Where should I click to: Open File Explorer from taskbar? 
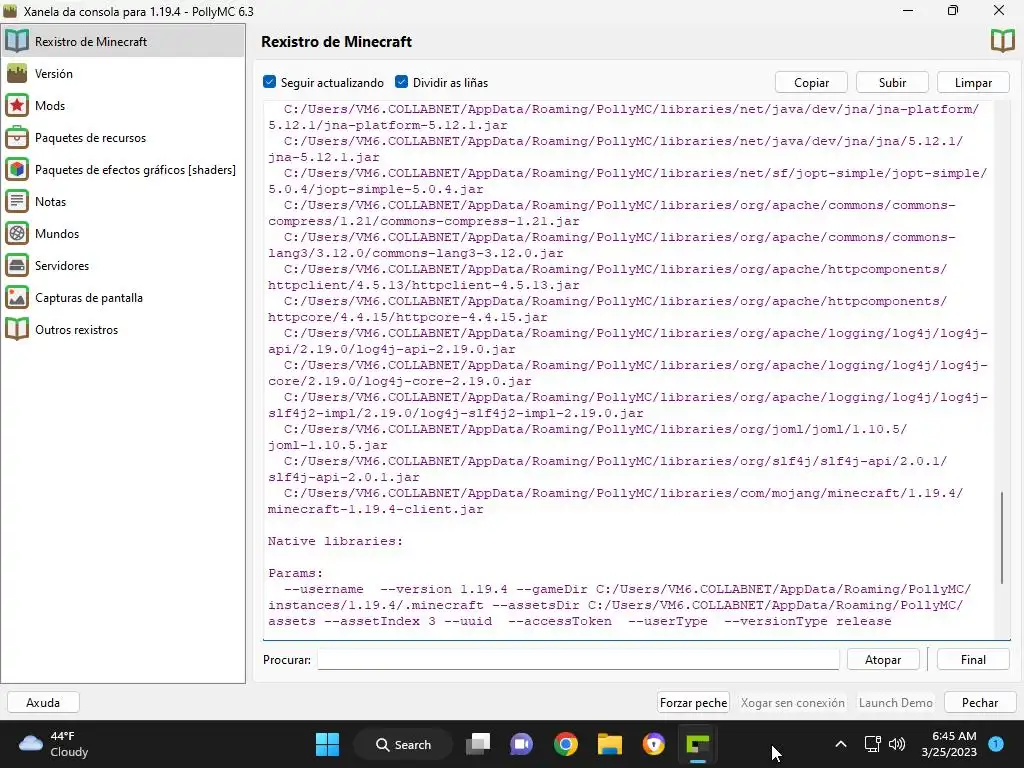click(609, 744)
